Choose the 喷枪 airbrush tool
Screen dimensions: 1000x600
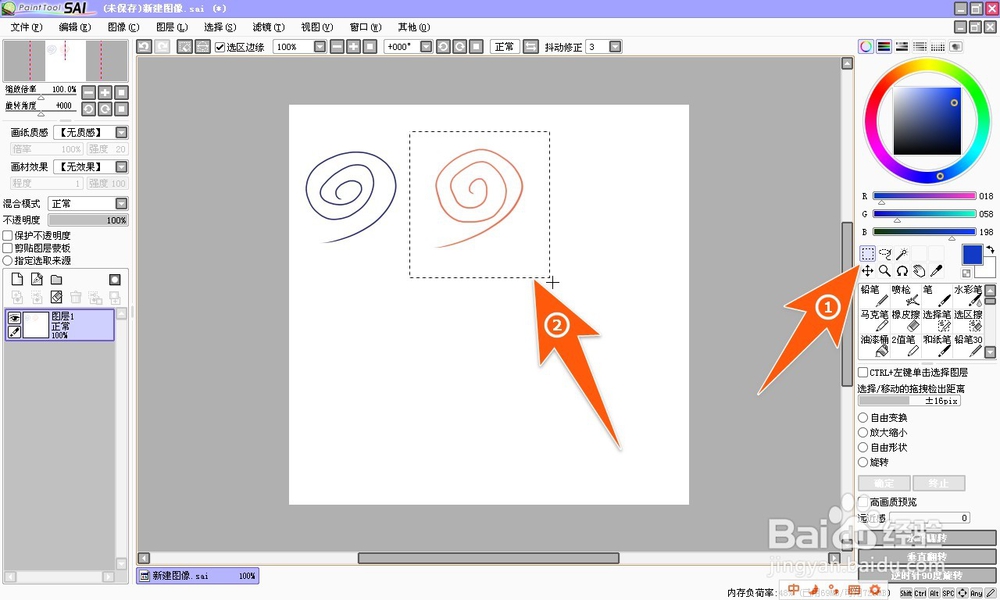905,295
